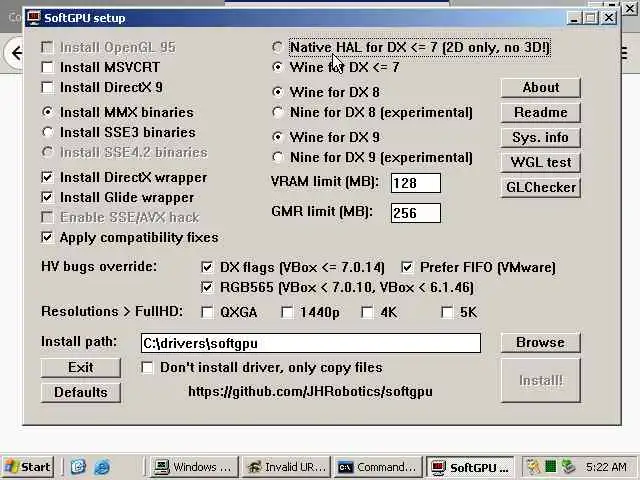Click Browse to choose install path
The height and width of the screenshot is (480, 640).
pyautogui.click(x=541, y=343)
